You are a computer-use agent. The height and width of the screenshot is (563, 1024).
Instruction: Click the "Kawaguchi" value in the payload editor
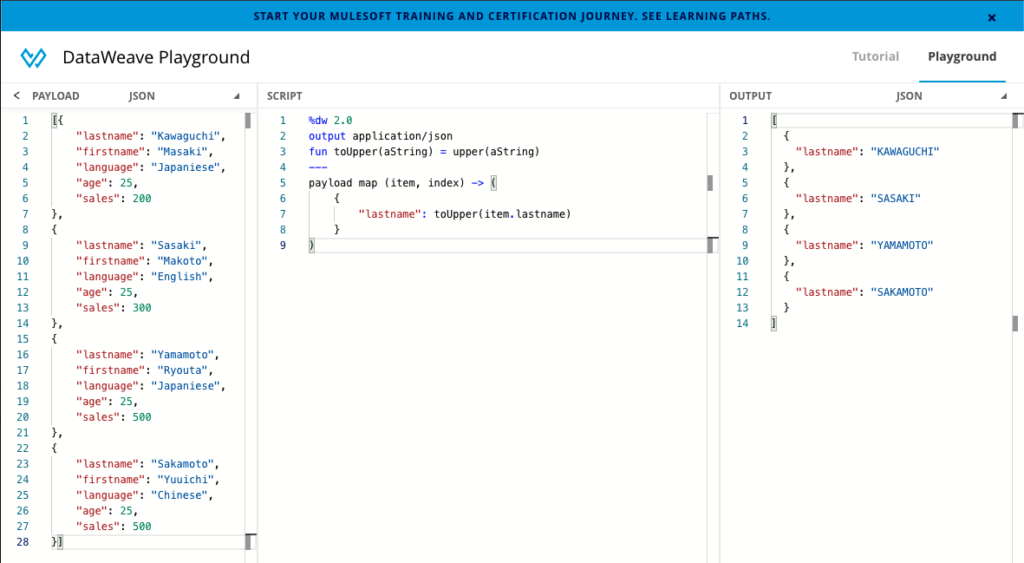(186, 136)
